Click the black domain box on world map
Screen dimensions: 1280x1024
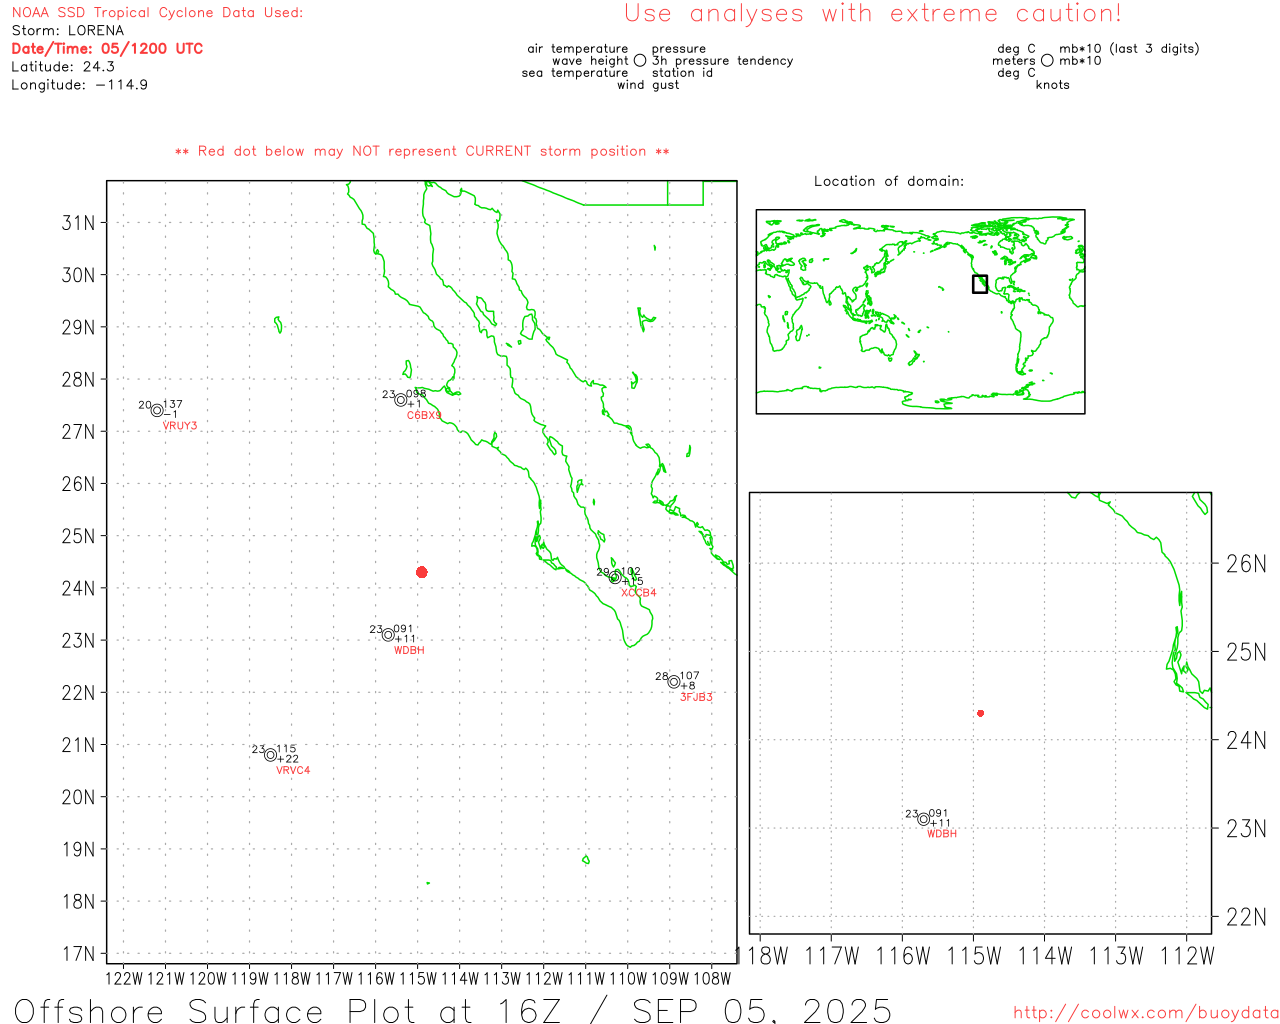point(980,284)
